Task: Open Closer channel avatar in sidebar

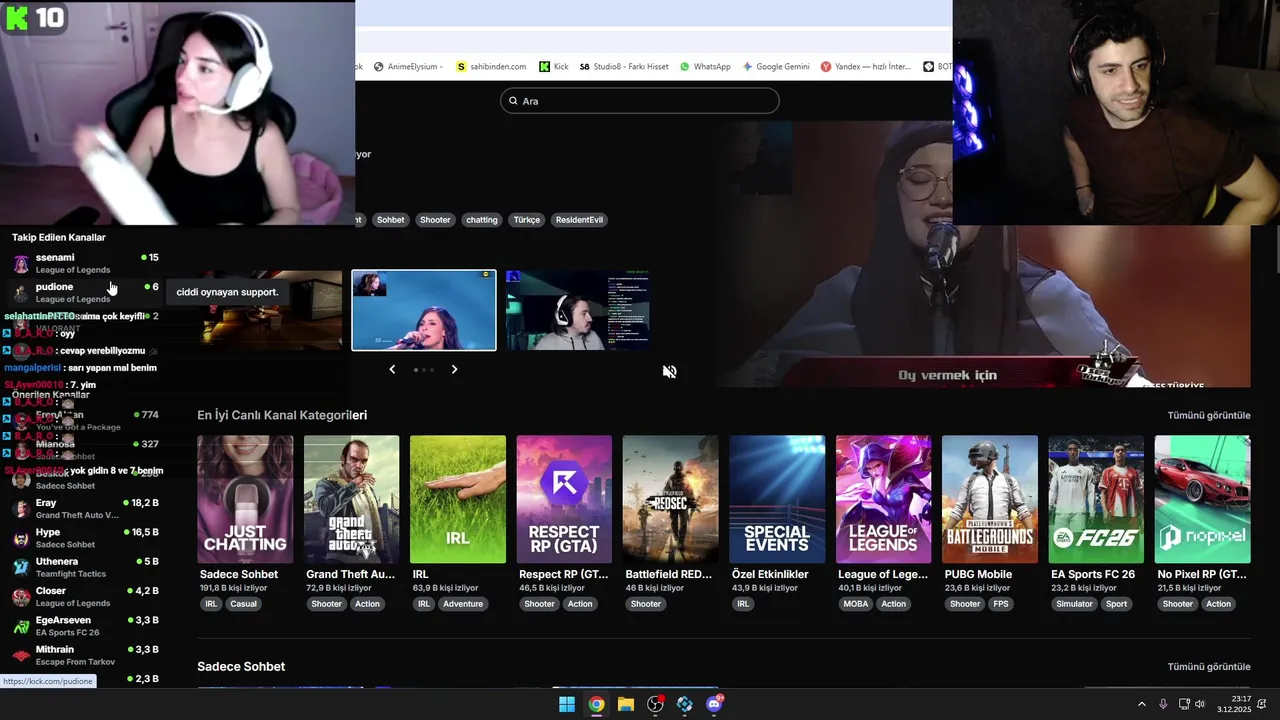Action: pyautogui.click(x=21, y=597)
